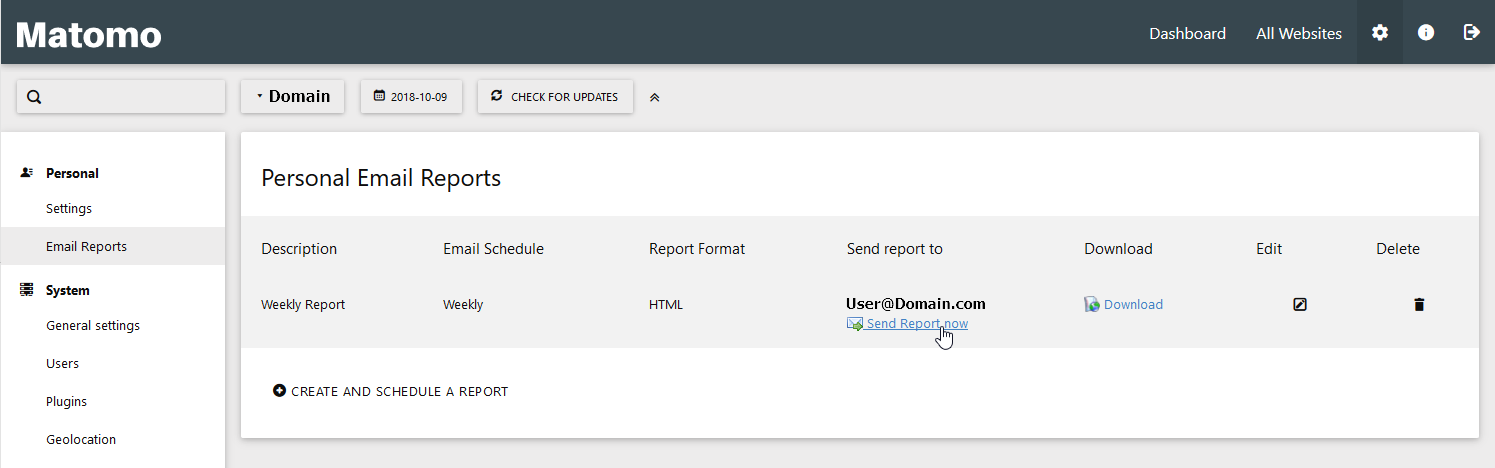This screenshot has width=1495, height=468.
Task: Collapse the top controls with double chevron
Action: pyautogui.click(x=655, y=97)
